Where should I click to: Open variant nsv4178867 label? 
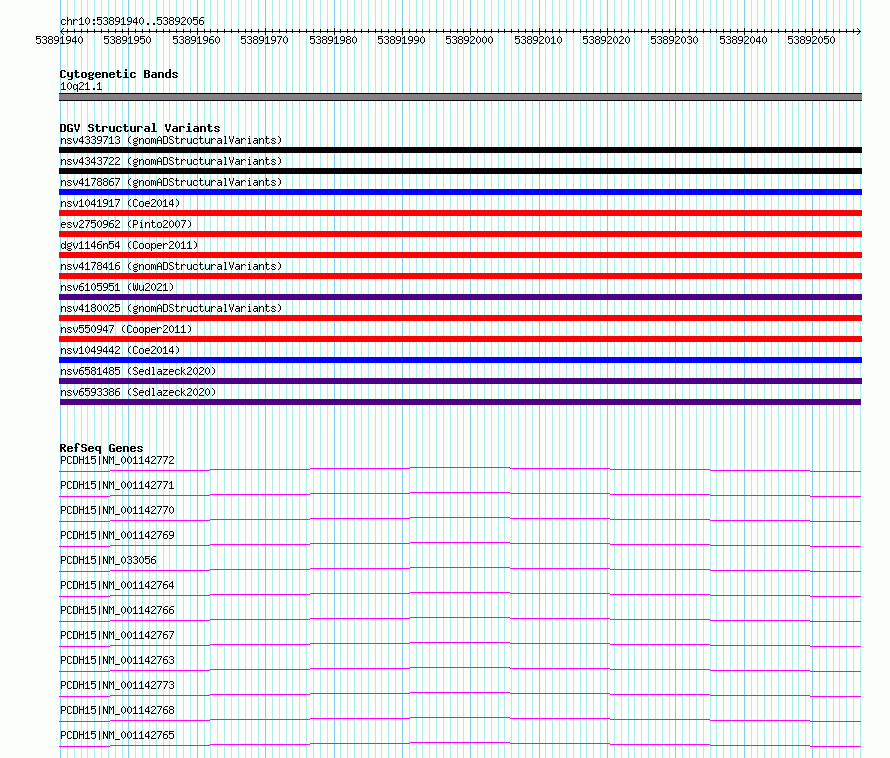pos(171,182)
